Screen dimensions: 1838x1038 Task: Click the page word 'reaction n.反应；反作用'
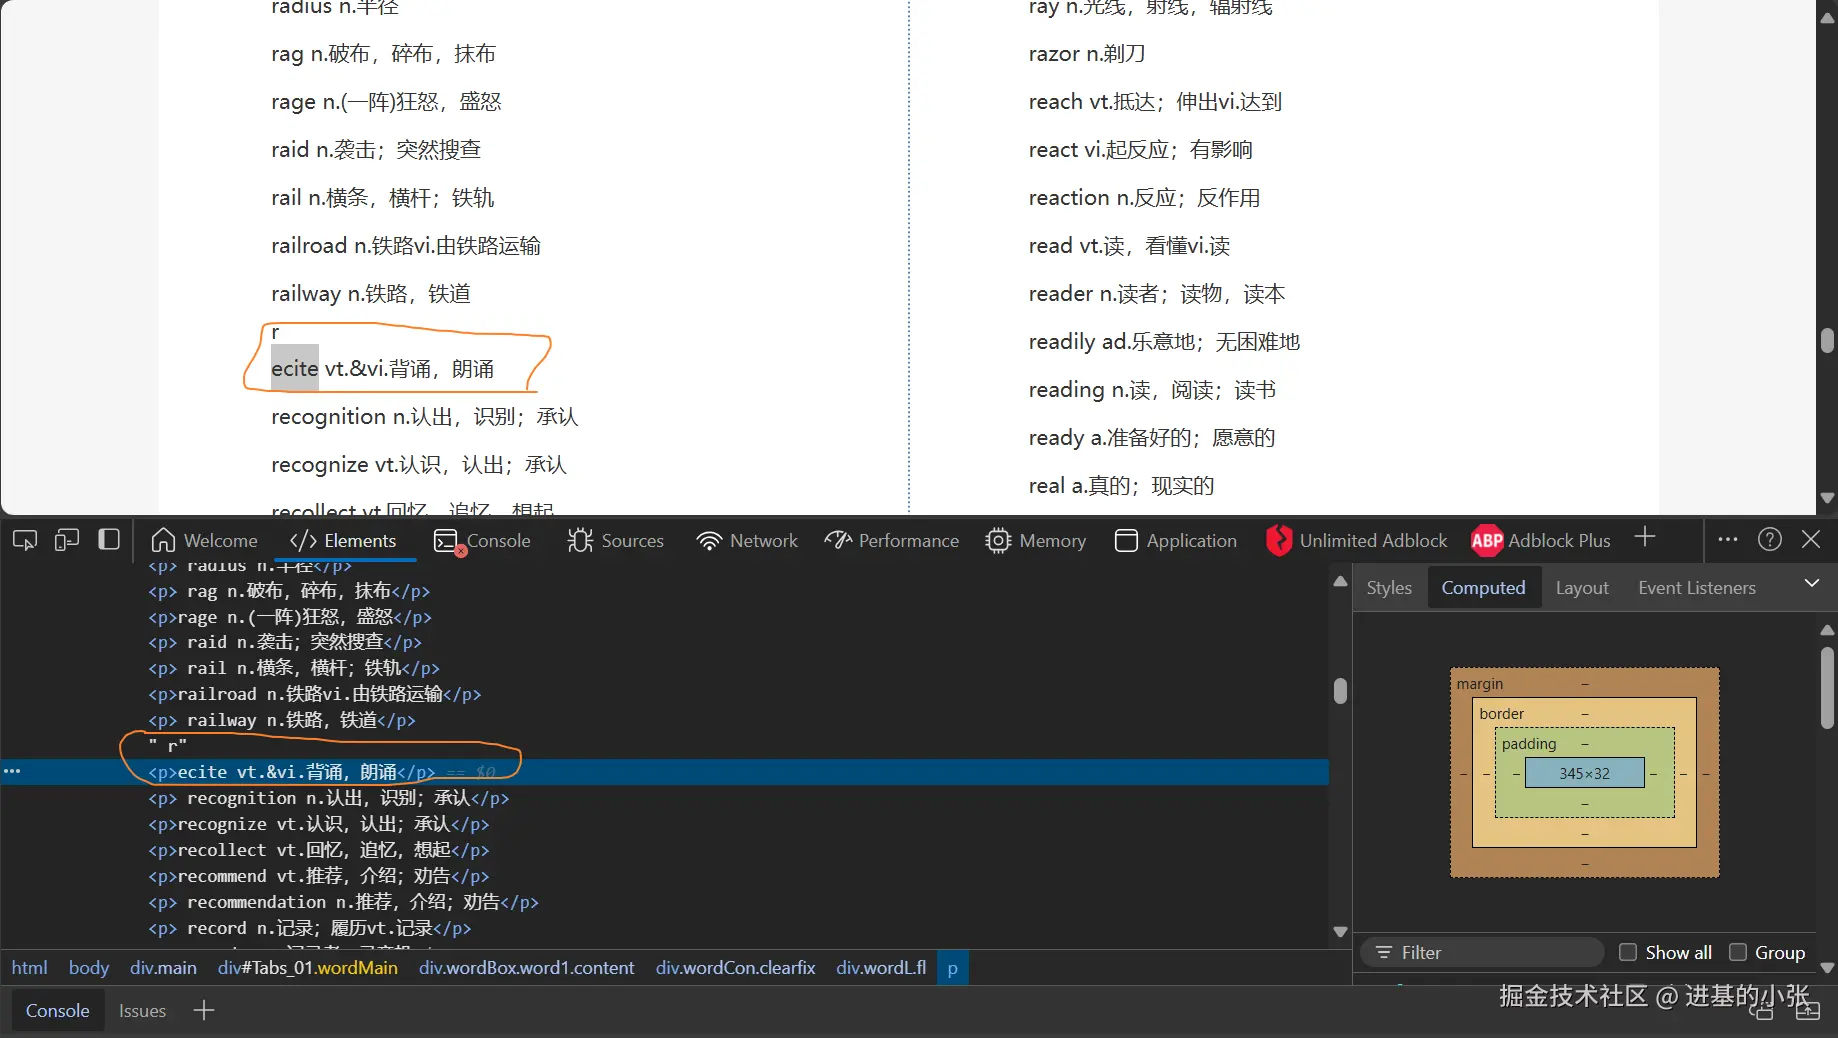pos(1144,197)
